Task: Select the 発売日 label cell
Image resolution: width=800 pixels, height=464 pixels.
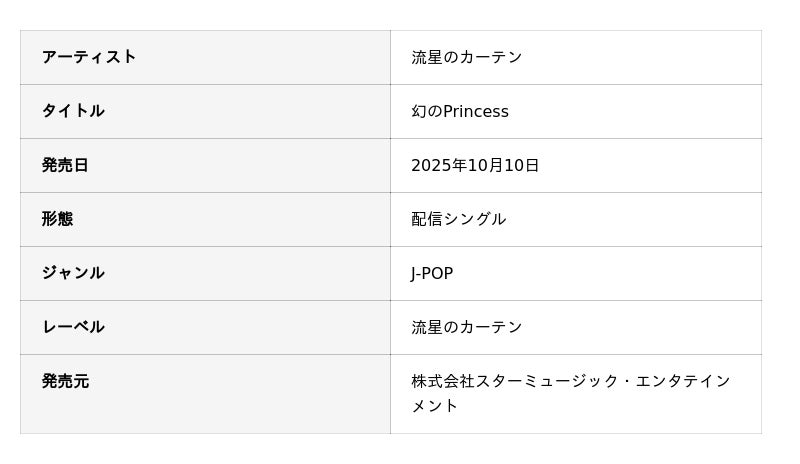Action: (65, 165)
